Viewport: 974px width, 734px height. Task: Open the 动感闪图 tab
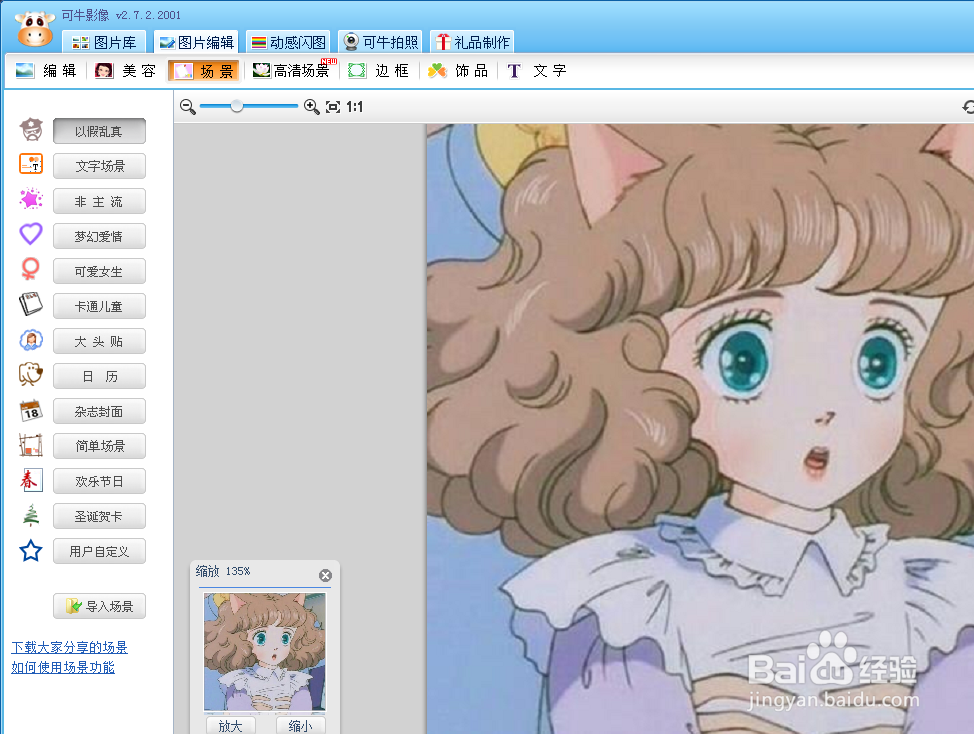pos(289,42)
